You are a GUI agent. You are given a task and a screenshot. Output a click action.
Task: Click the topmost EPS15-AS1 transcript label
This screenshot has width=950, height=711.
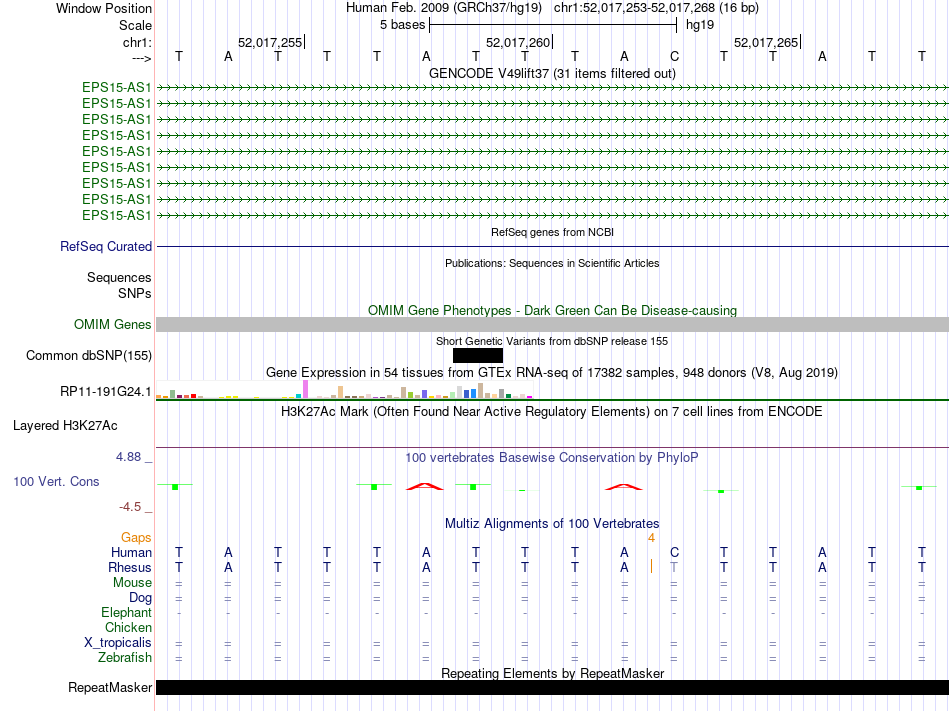(x=116, y=87)
